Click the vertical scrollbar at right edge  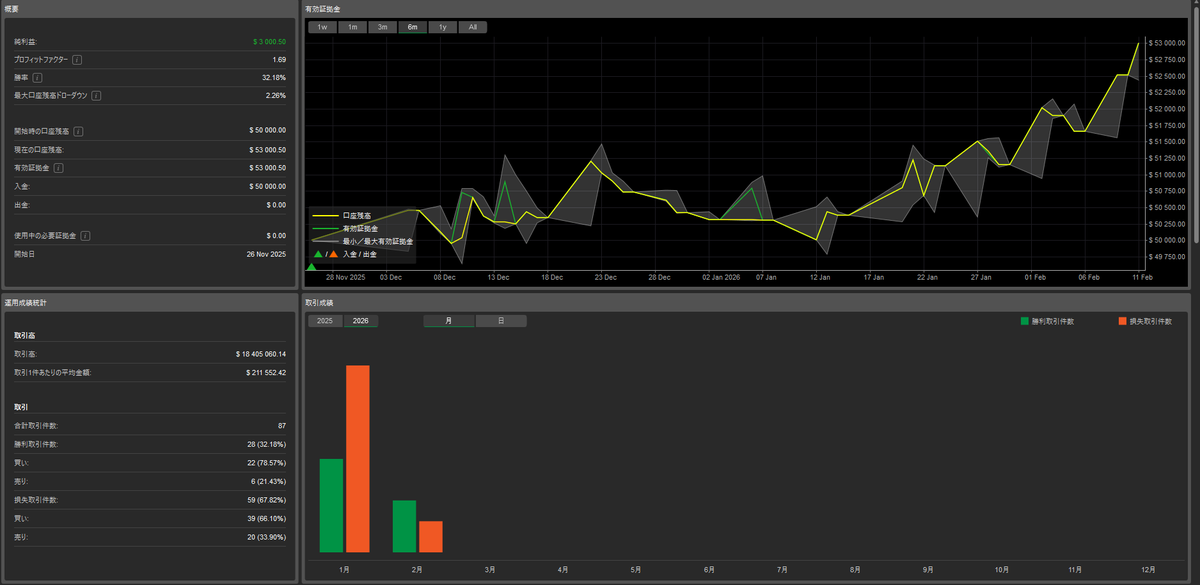pos(1195,123)
